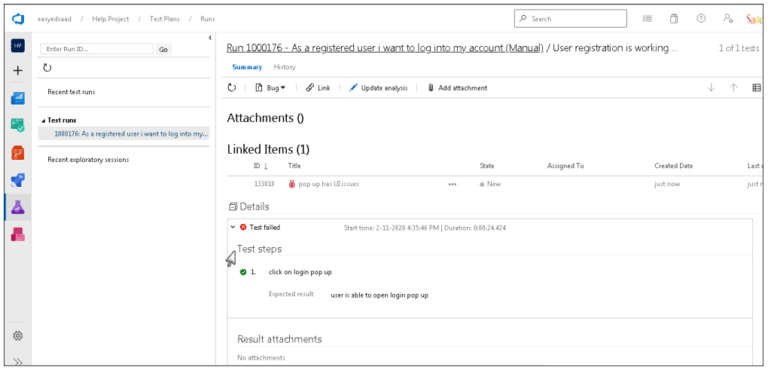Click the refresh icon under Run ID field

point(47,68)
